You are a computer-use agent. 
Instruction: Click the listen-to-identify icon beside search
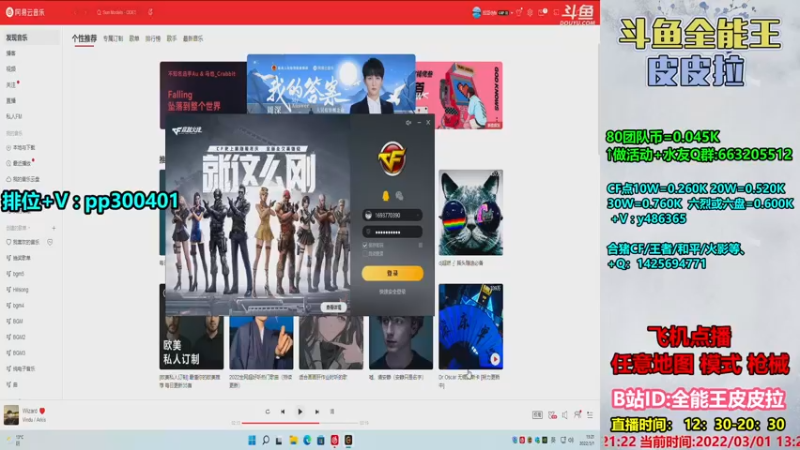151,12
